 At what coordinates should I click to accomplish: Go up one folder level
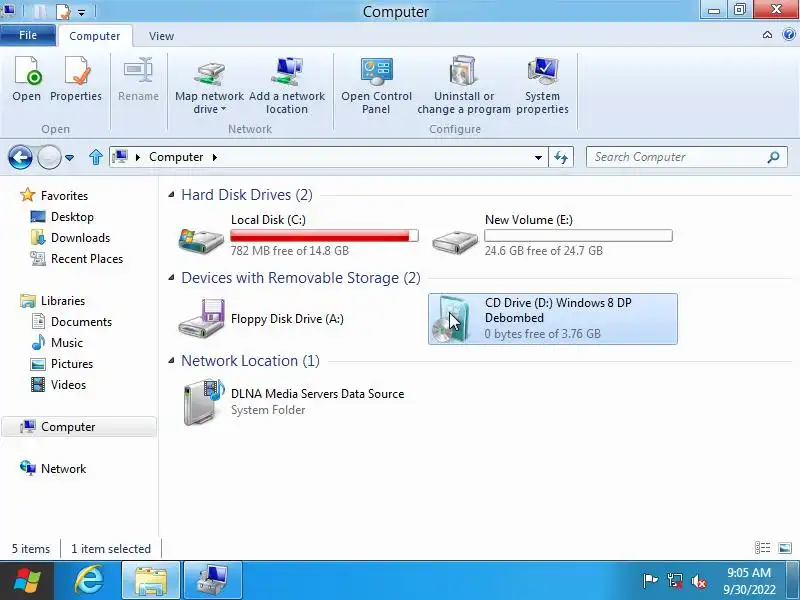point(95,157)
